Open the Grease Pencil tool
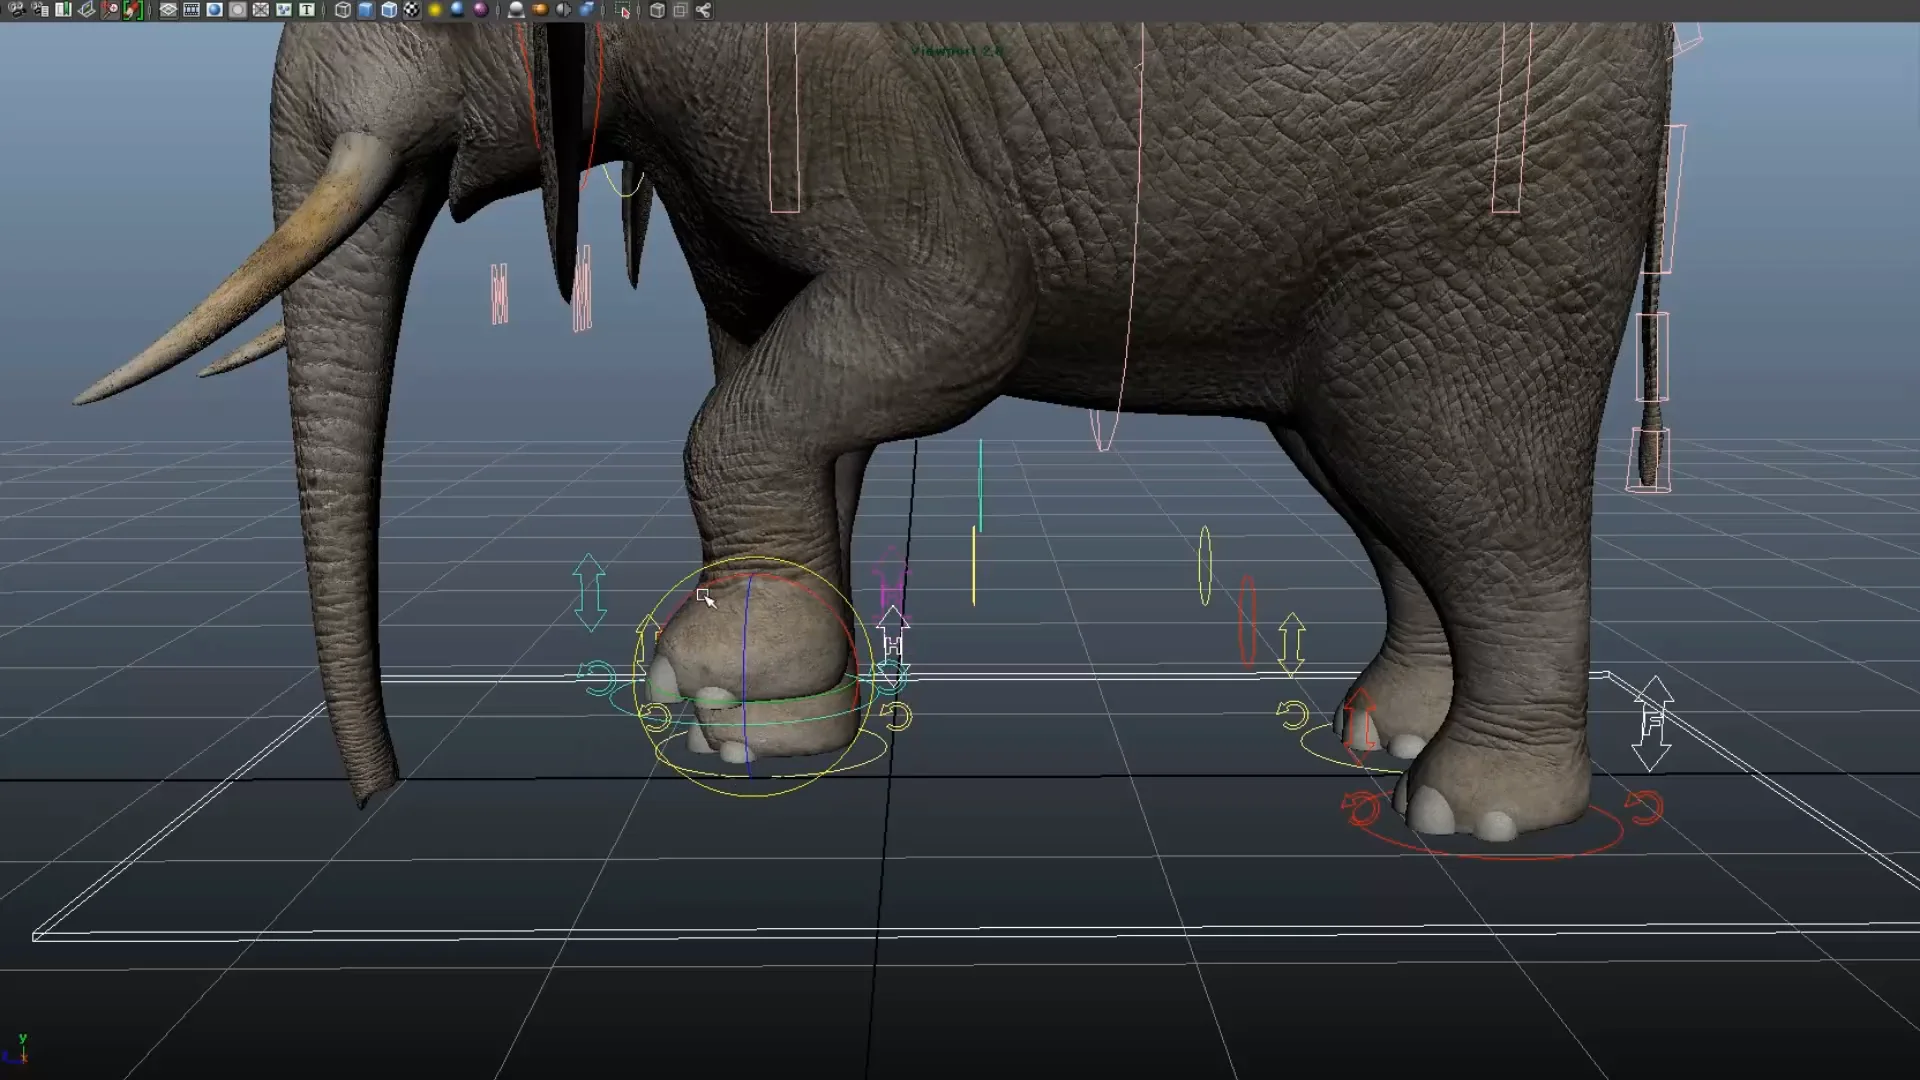 coord(132,10)
